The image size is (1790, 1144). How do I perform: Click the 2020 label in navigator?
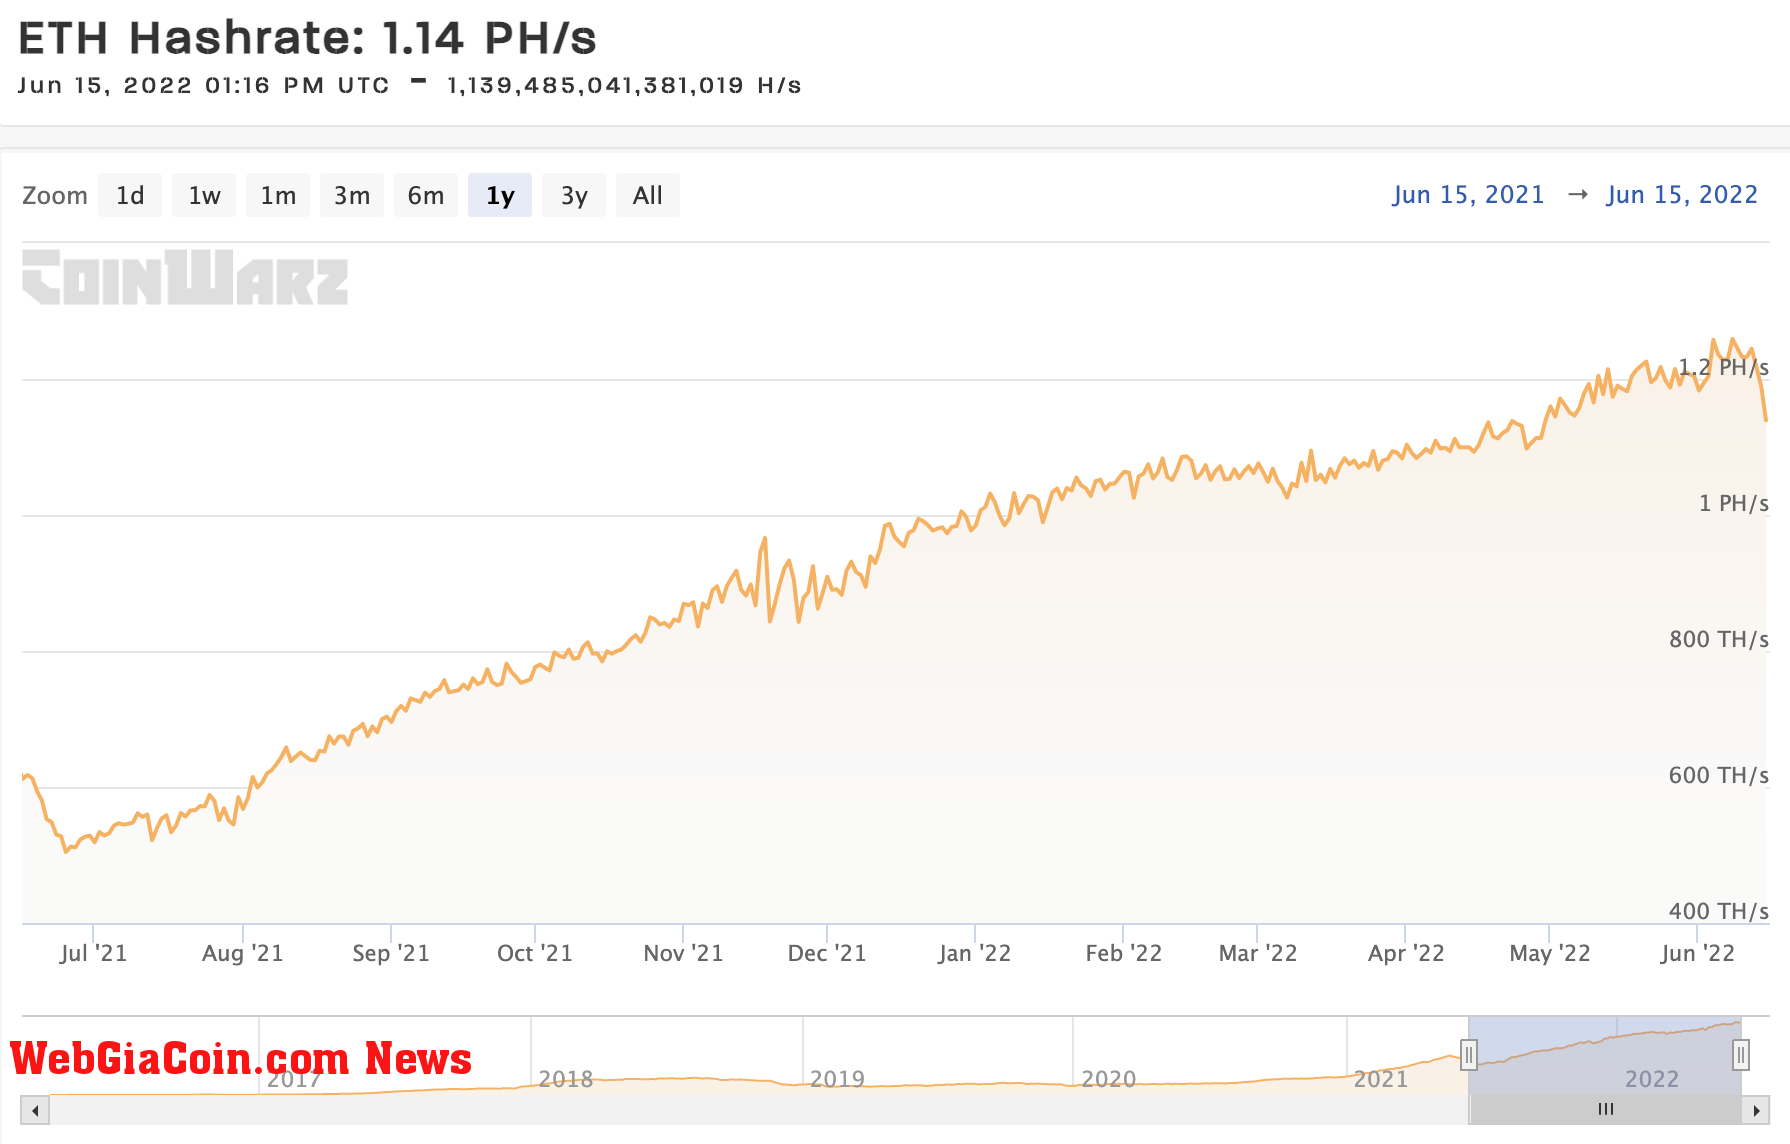pyautogui.click(x=1109, y=1079)
